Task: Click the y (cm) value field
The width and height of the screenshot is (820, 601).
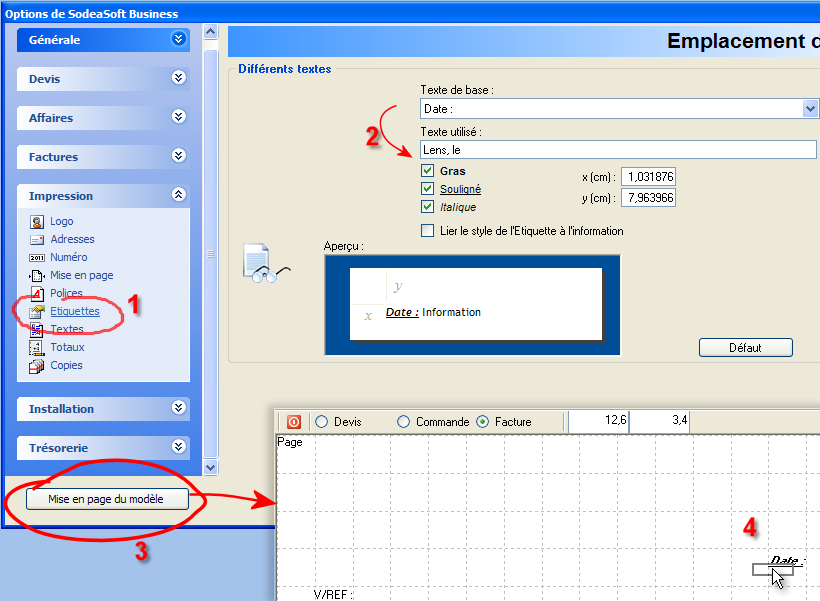Action: coord(648,198)
